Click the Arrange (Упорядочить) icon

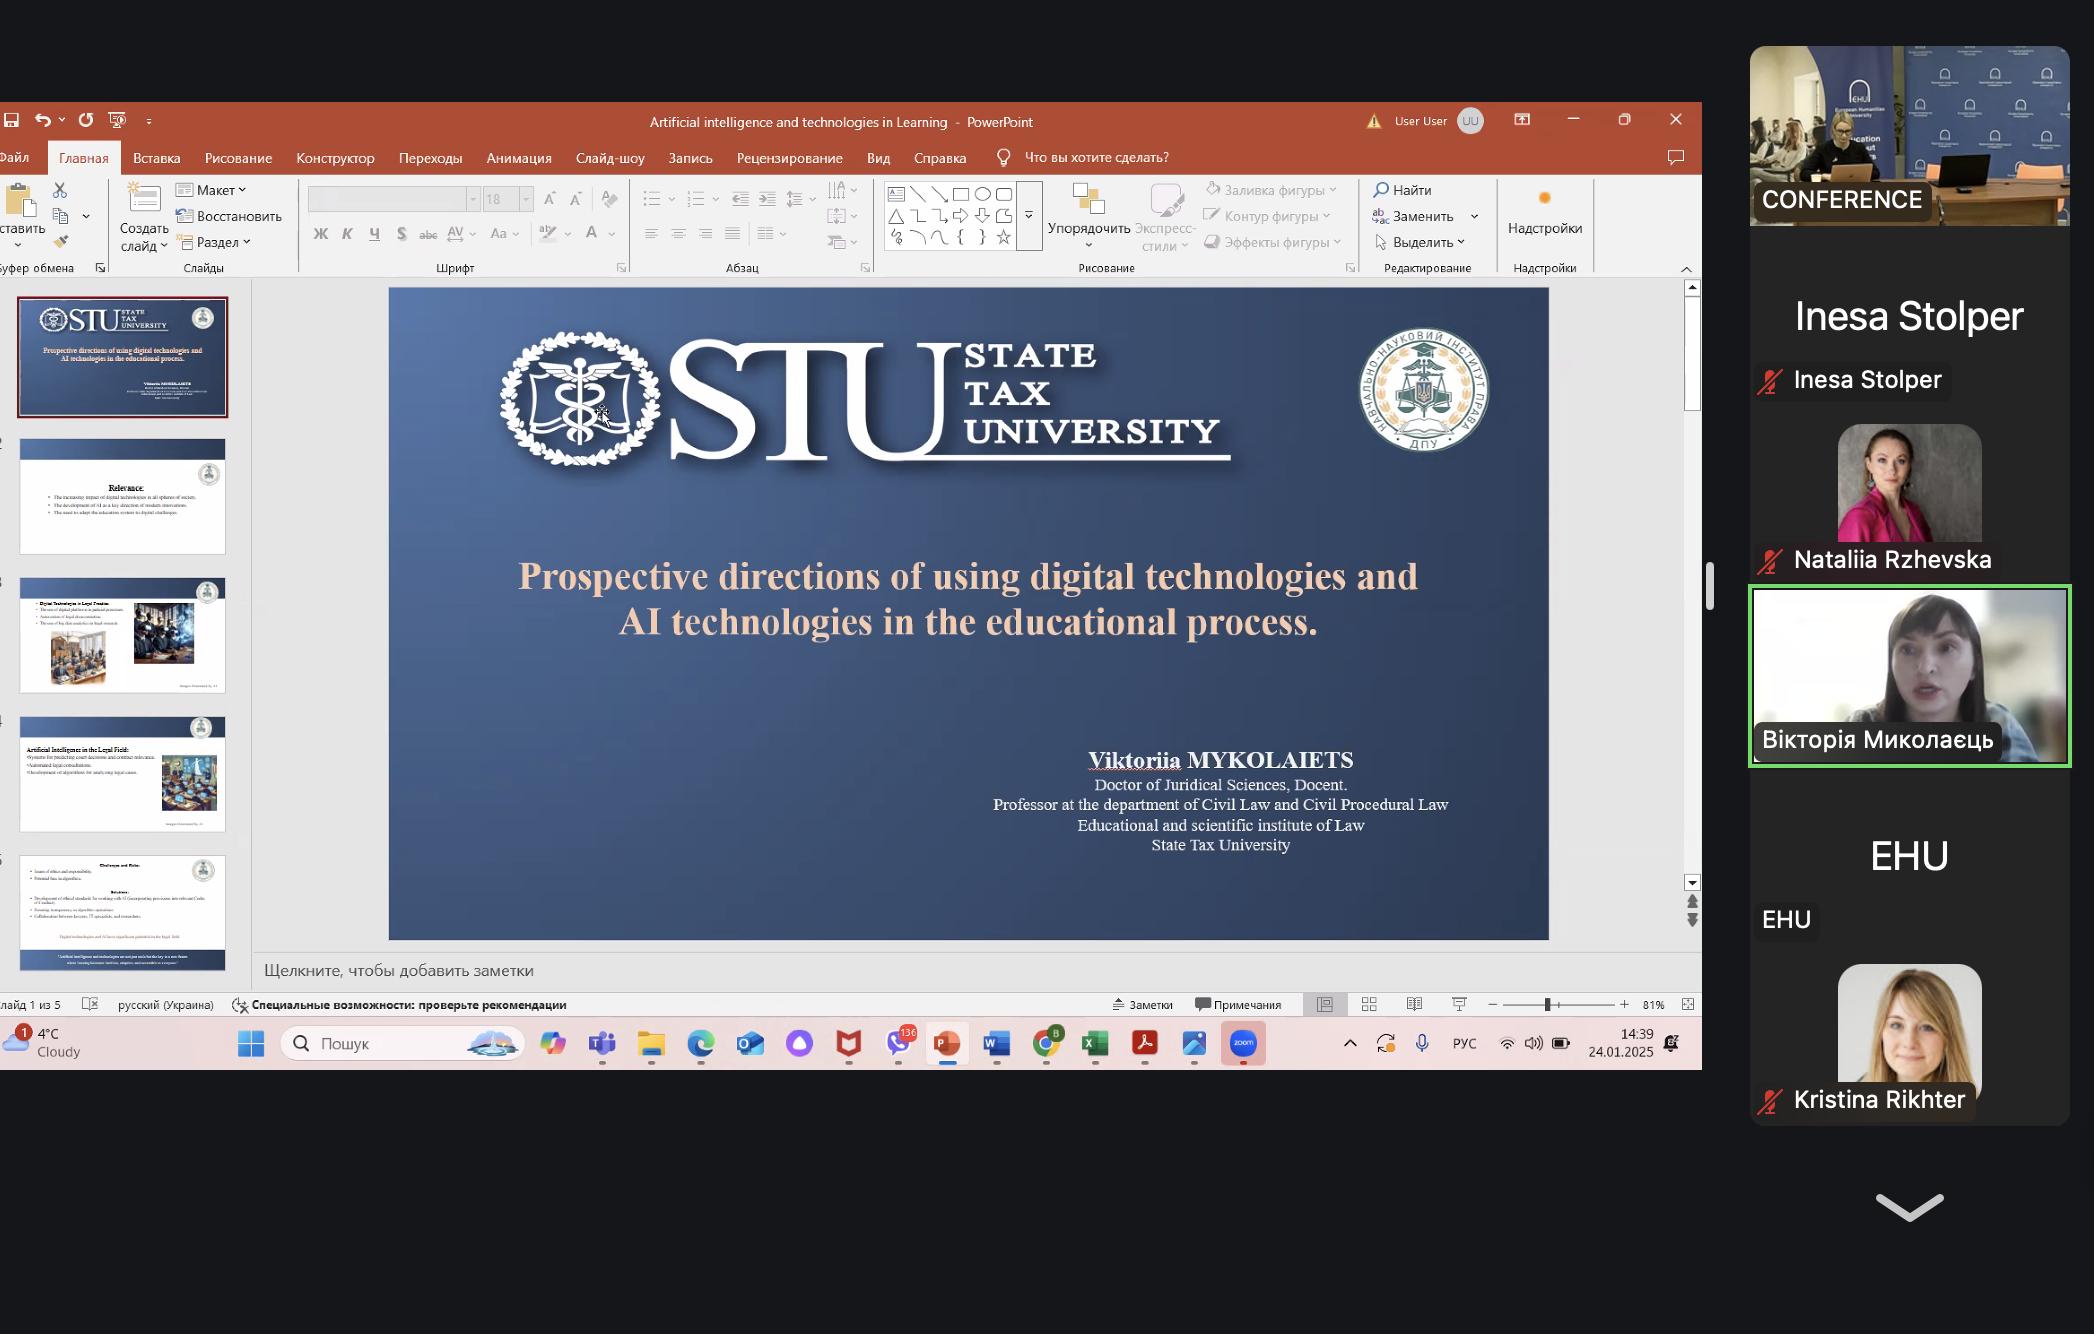[1088, 198]
